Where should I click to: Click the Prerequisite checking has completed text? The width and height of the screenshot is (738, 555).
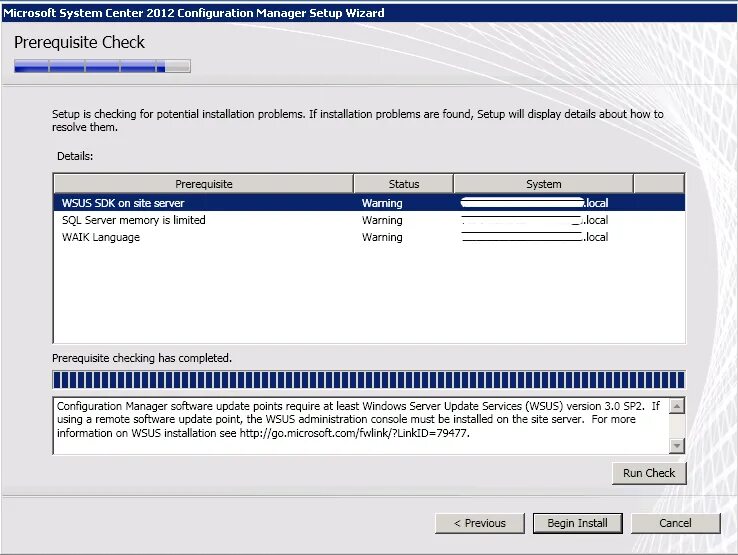tap(142, 358)
